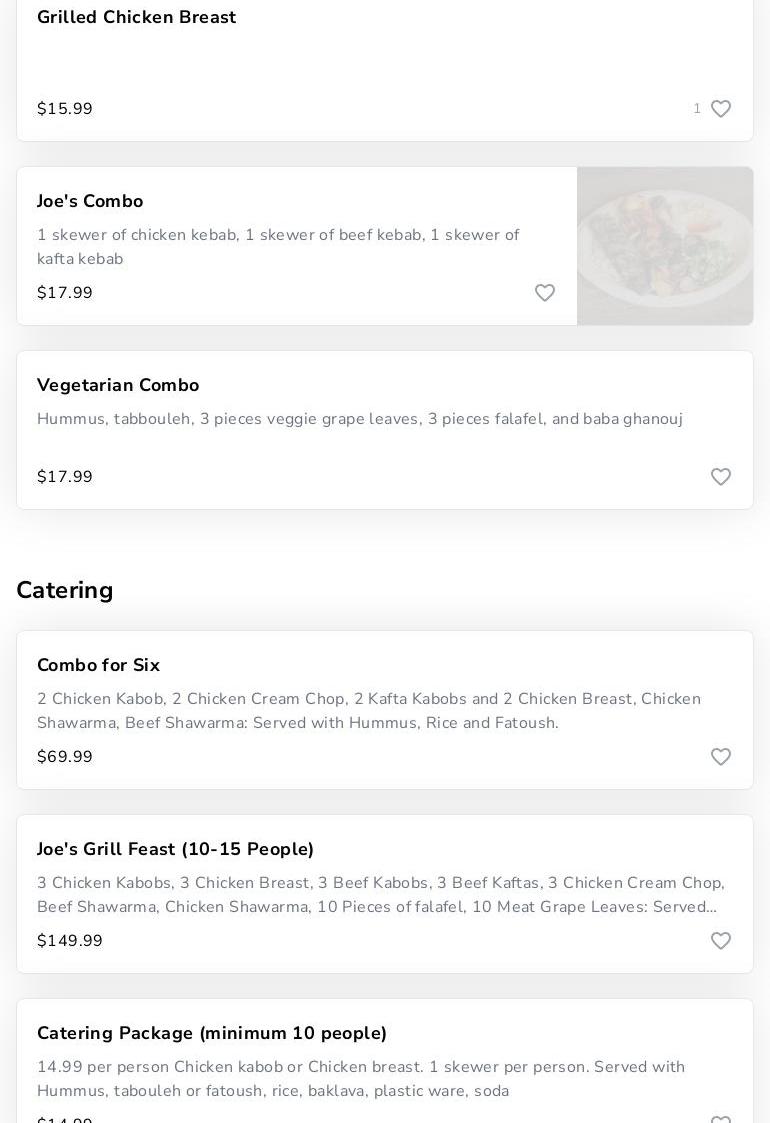The width and height of the screenshot is (770, 1123).
Task: Open Joe's Grill Feast (10-15 People)
Action: coord(176,849)
